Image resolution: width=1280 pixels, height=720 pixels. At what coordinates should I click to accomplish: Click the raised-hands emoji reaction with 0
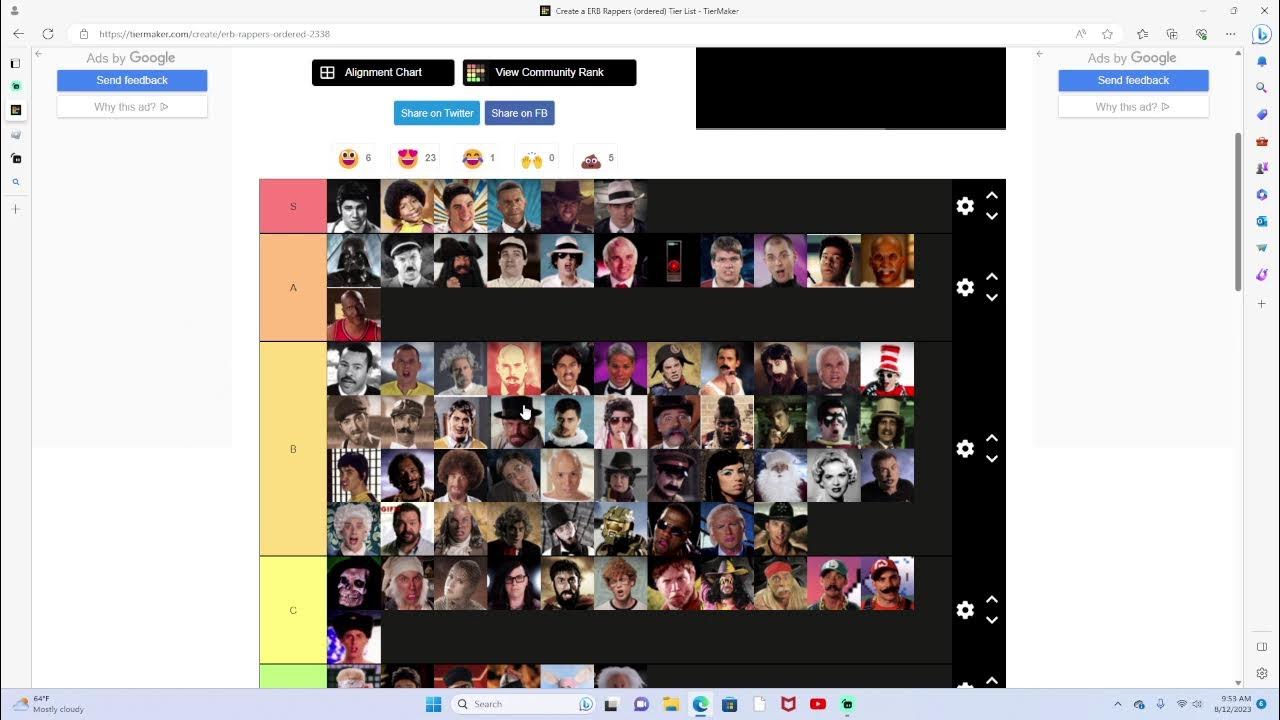(x=532, y=158)
